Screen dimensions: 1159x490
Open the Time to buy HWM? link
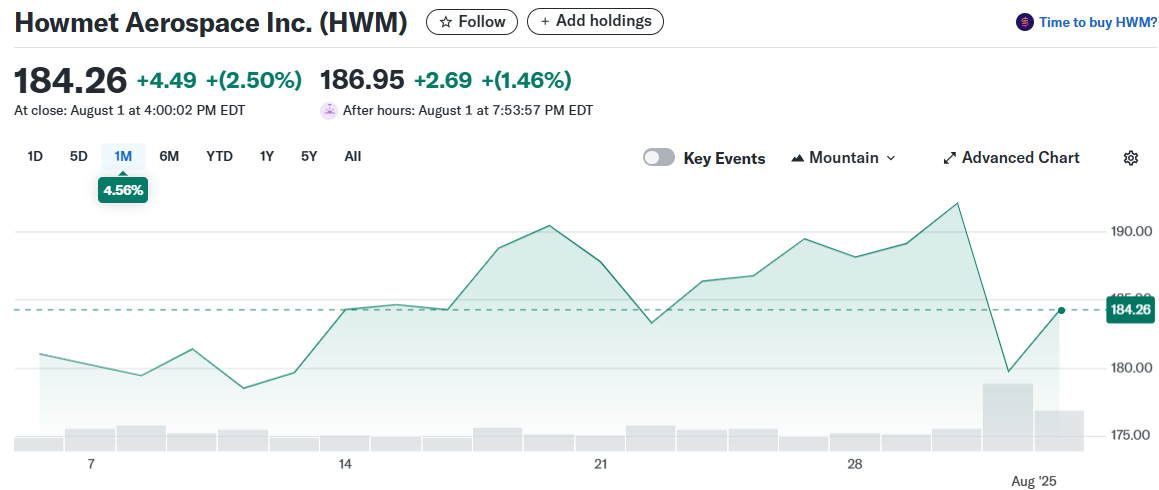pos(1098,22)
